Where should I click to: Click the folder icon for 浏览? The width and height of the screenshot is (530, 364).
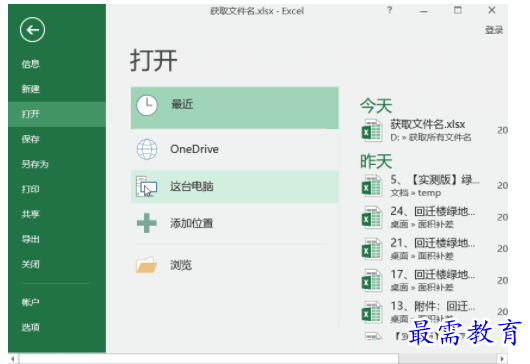coord(146,265)
